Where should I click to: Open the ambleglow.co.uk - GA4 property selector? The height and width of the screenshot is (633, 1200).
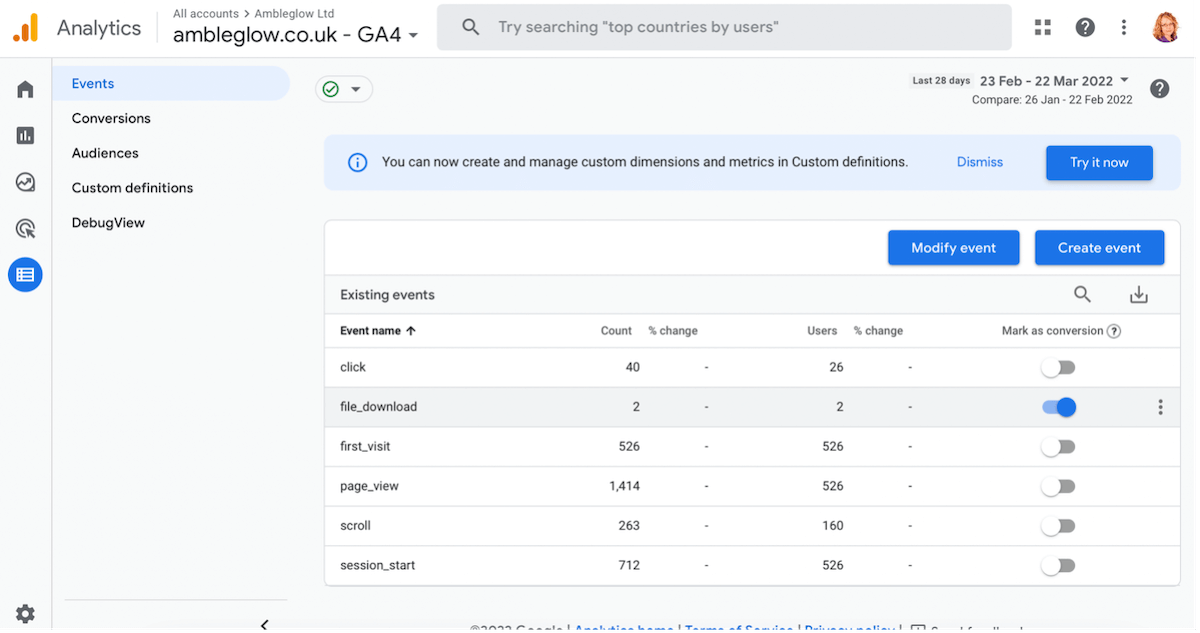(296, 35)
